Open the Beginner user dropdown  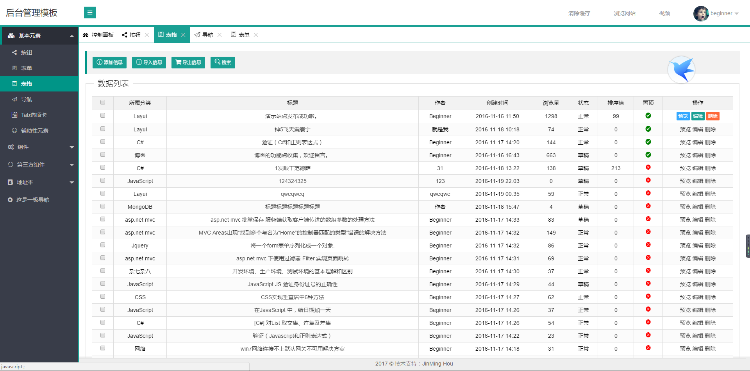click(x=725, y=13)
